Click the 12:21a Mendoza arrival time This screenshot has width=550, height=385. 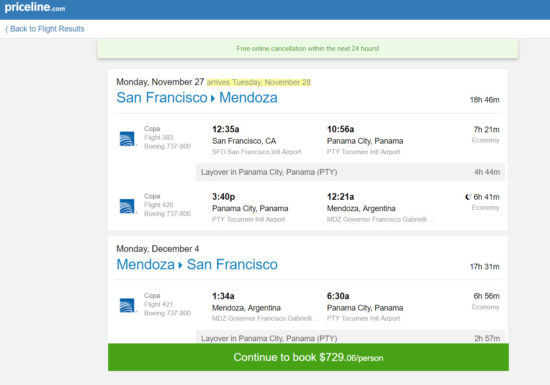coord(340,197)
